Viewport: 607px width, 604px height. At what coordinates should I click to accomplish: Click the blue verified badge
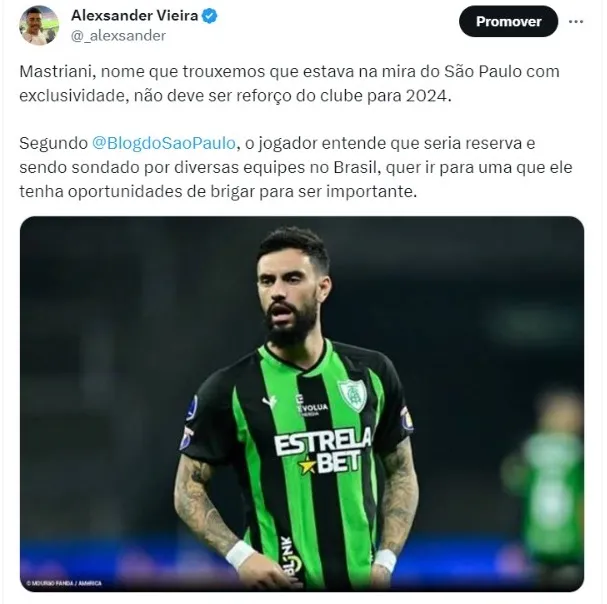tap(209, 16)
